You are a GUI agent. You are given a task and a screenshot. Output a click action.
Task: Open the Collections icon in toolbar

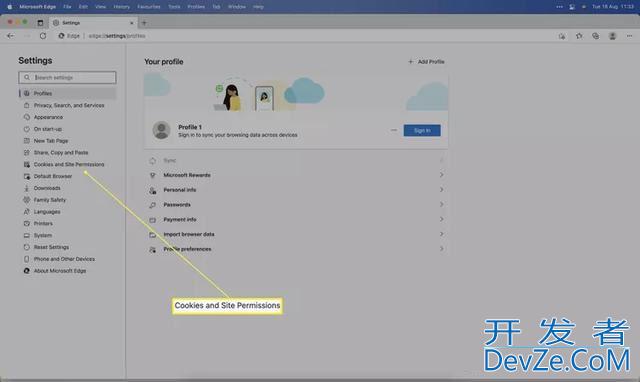click(596, 36)
